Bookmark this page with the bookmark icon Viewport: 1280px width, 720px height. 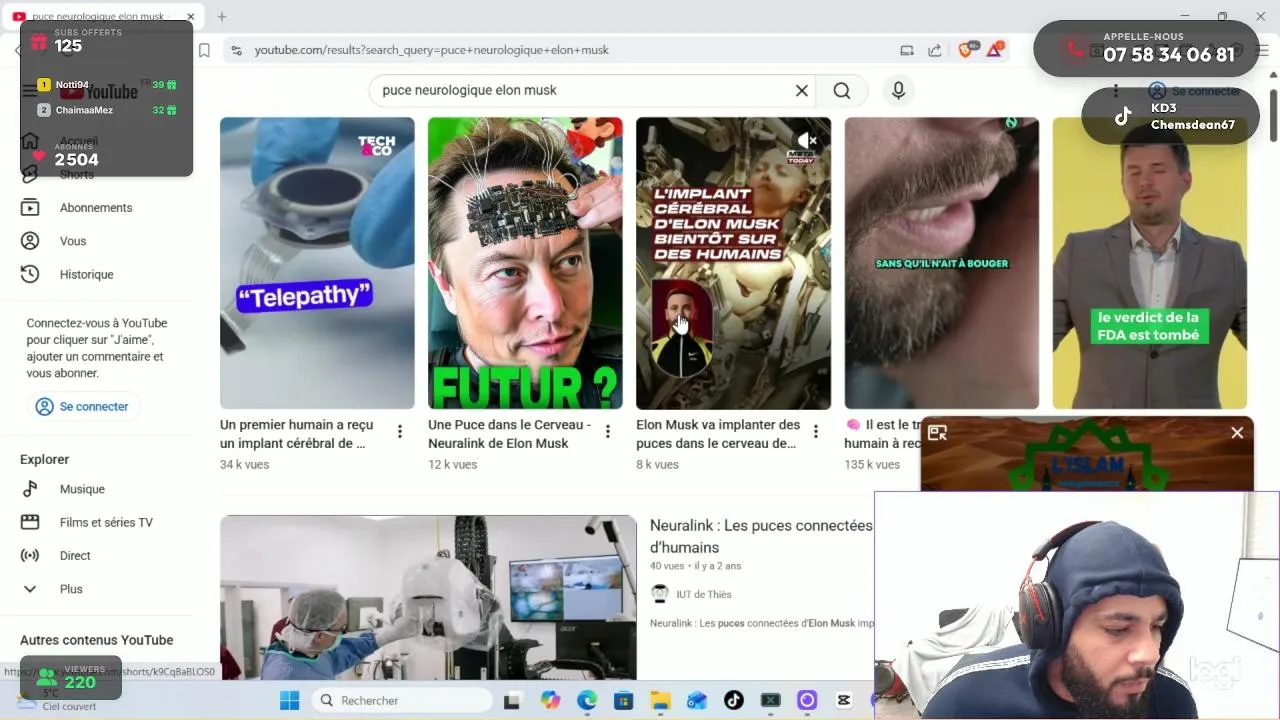point(204,50)
